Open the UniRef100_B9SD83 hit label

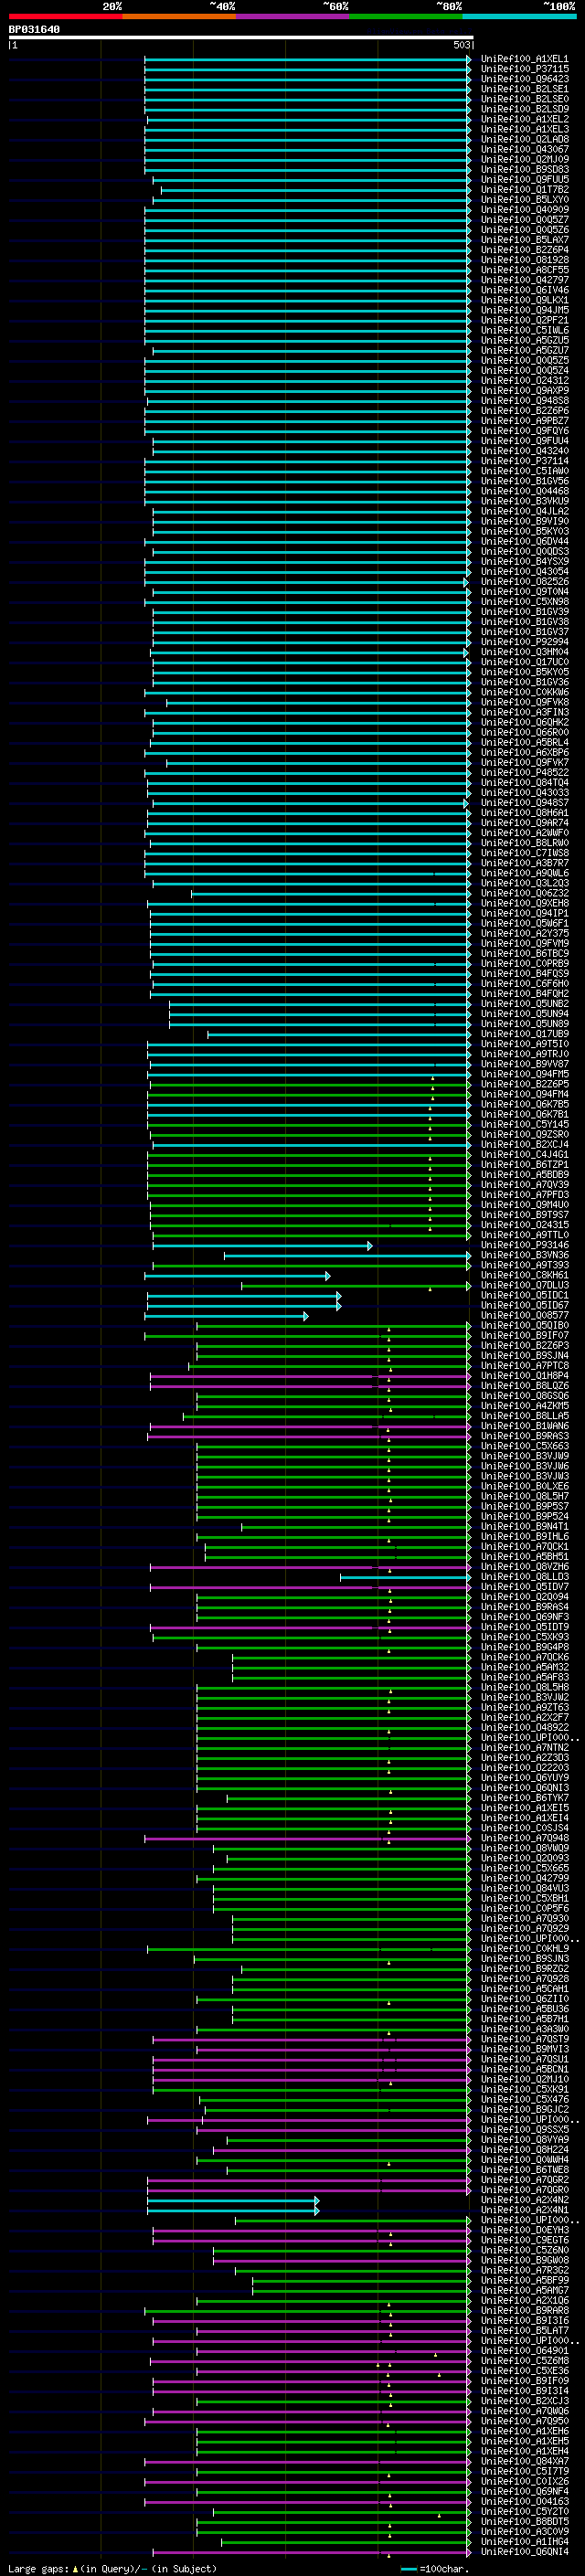pyautogui.click(x=524, y=170)
